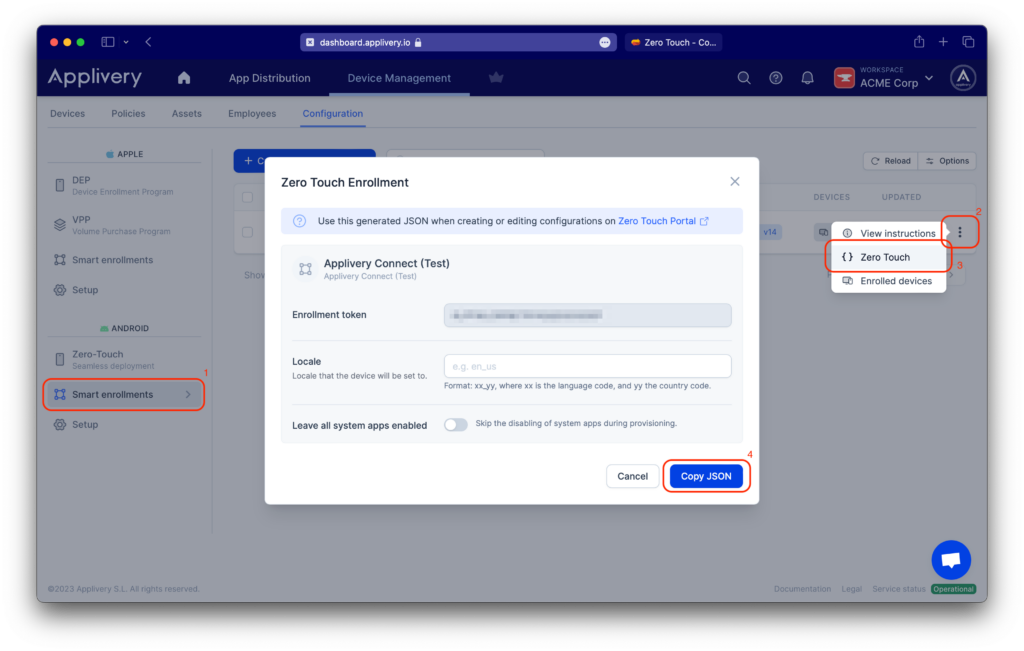Choose Zero Touch from context menu
This screenshot has height=651, width=1024.
click(888, 257)
